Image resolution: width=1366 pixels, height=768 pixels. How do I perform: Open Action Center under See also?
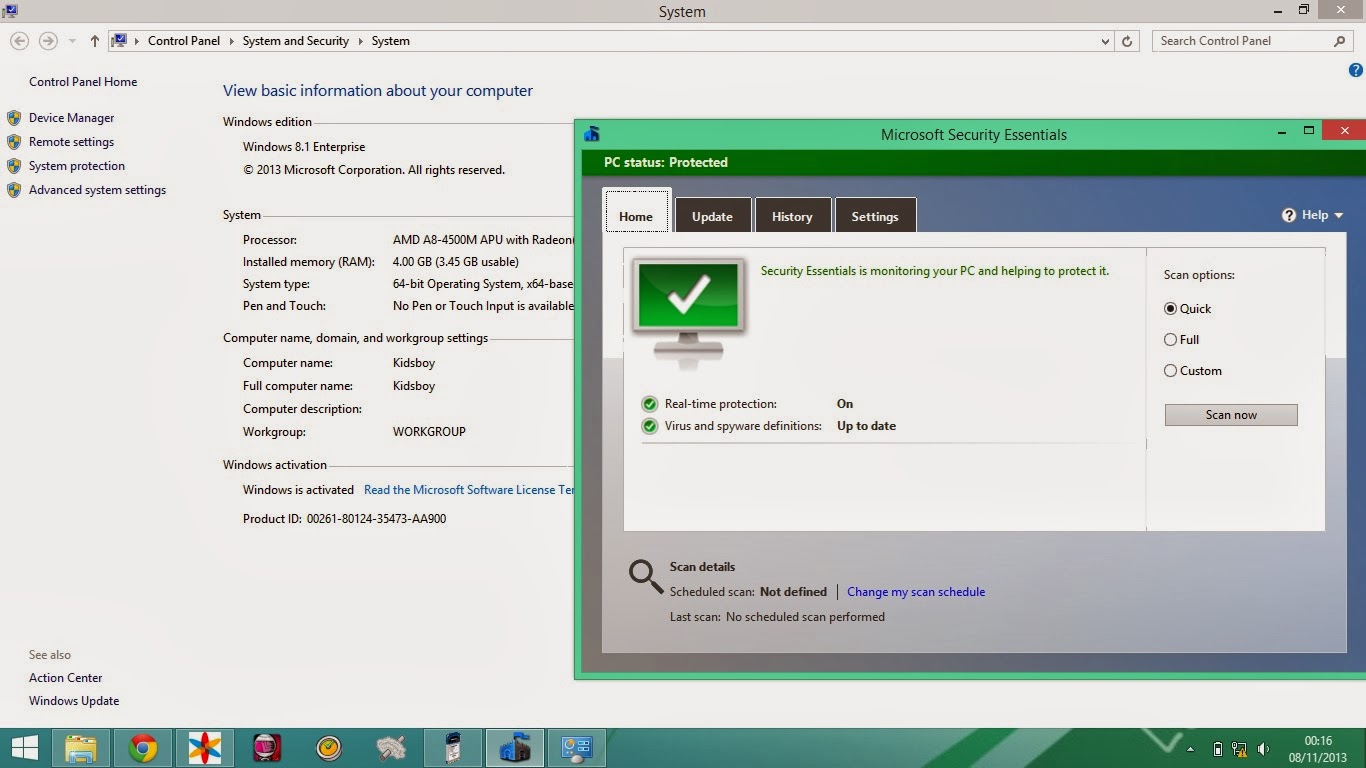[66, 678]
